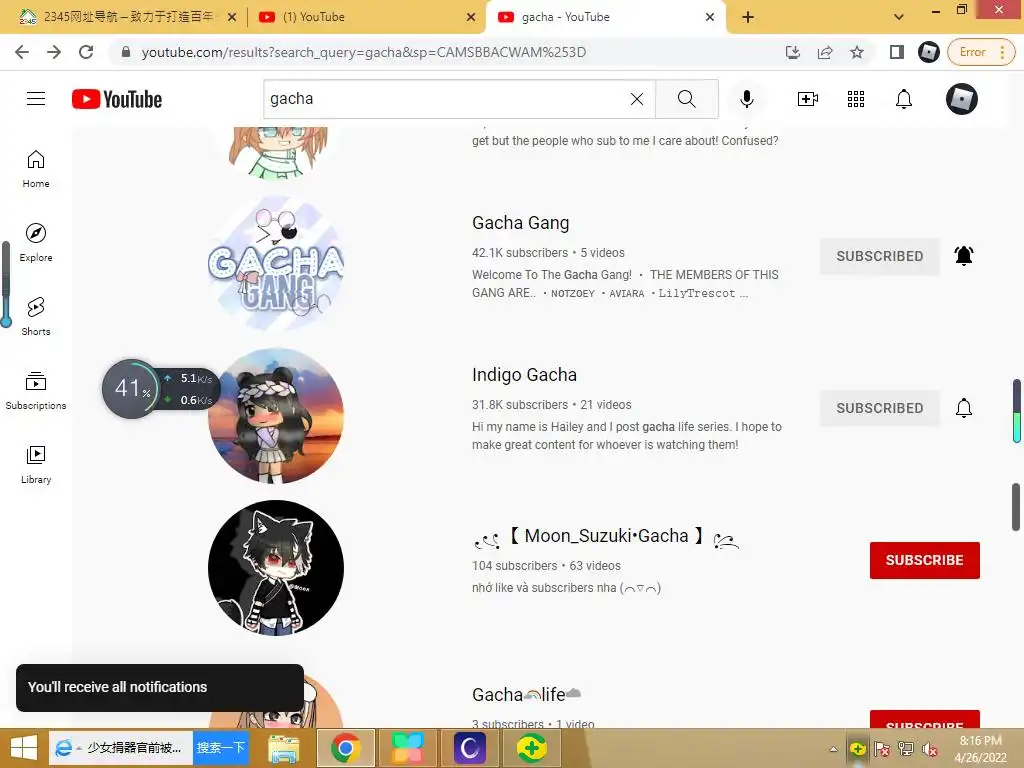
Task: Go forward with the browser arrow
Action: (54, 52)
